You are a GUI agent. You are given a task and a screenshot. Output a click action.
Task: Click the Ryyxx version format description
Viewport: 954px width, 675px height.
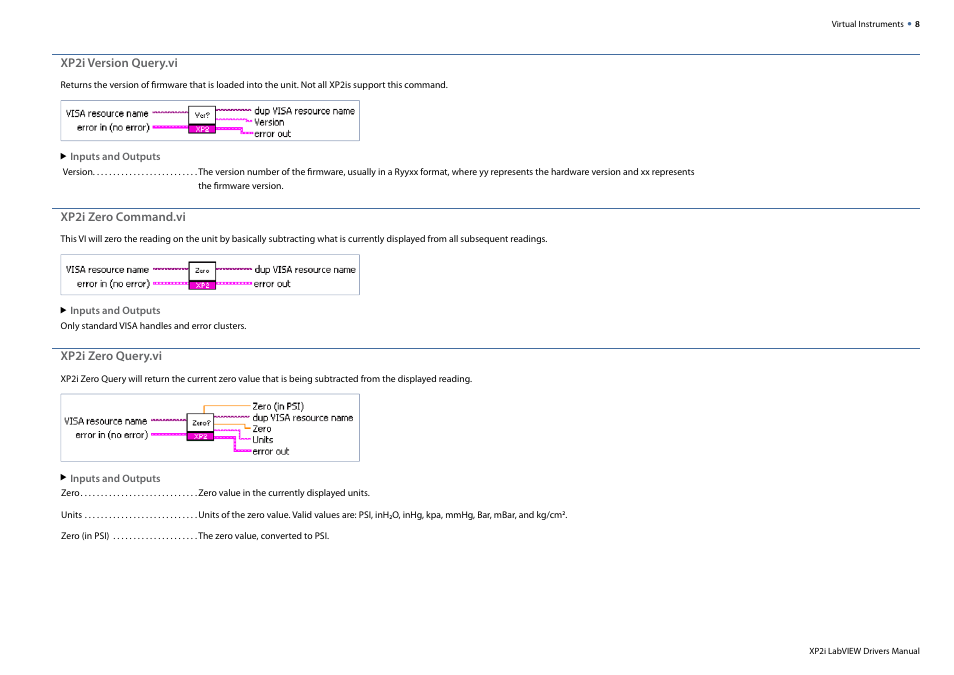click(x=446, y=179)
